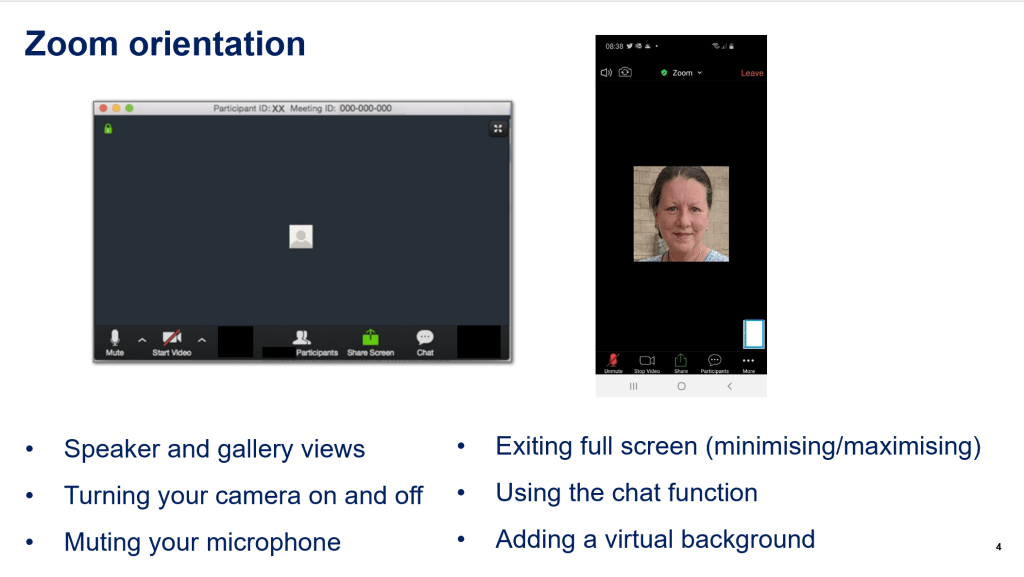Stop Video from the mobile toolbar
Image resolution: width=1024 pixels, height=577 pixels.
(647, 360)
